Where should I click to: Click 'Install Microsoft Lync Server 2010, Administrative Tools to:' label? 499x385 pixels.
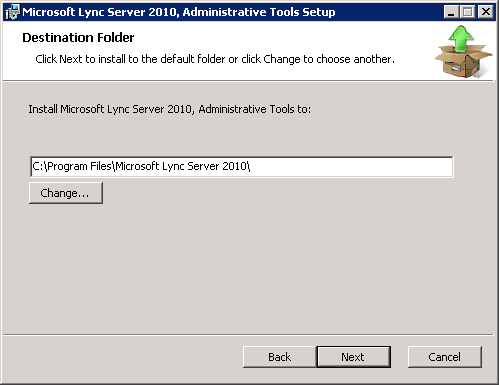click(169, 109)
